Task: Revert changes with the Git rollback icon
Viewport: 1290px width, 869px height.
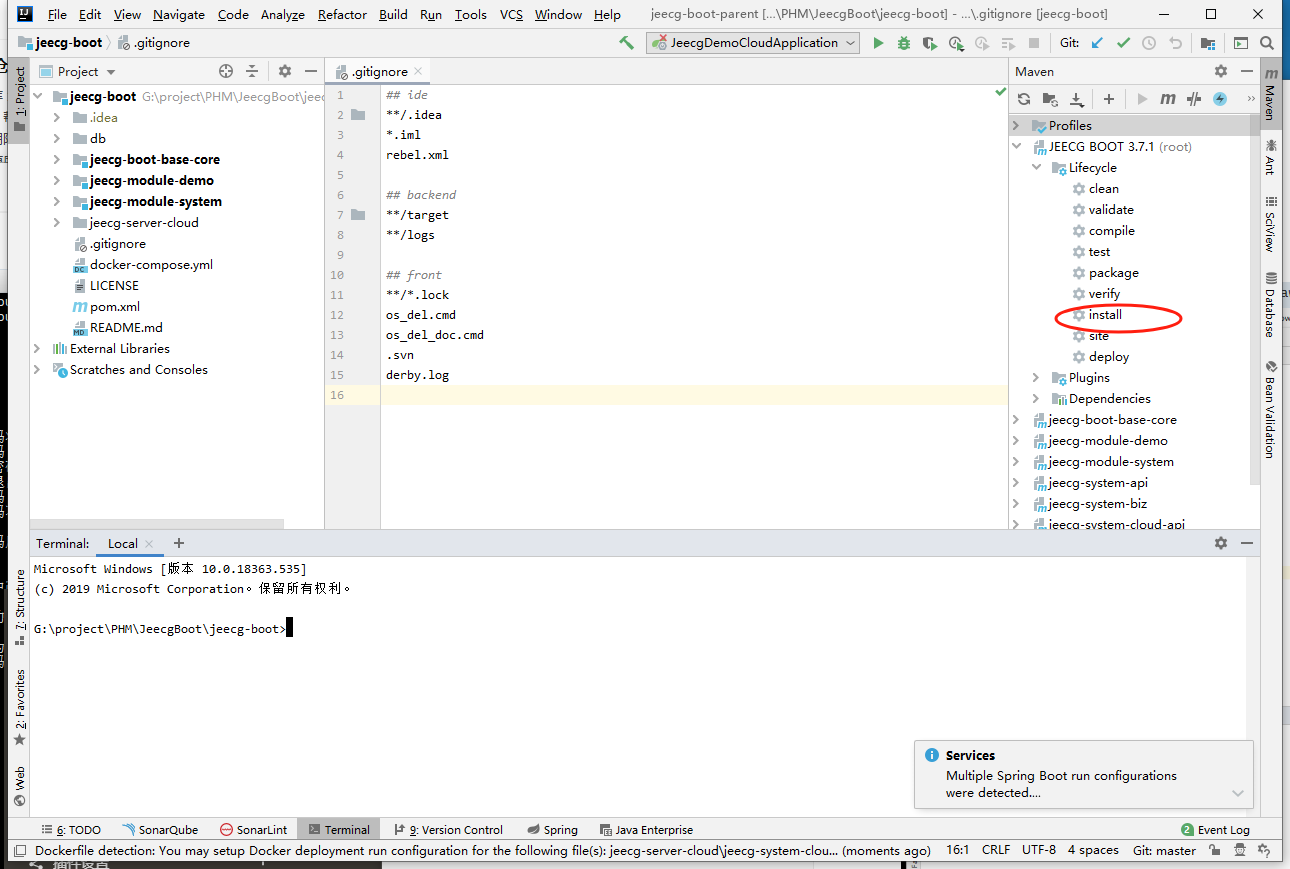Action: (1175, 43)
